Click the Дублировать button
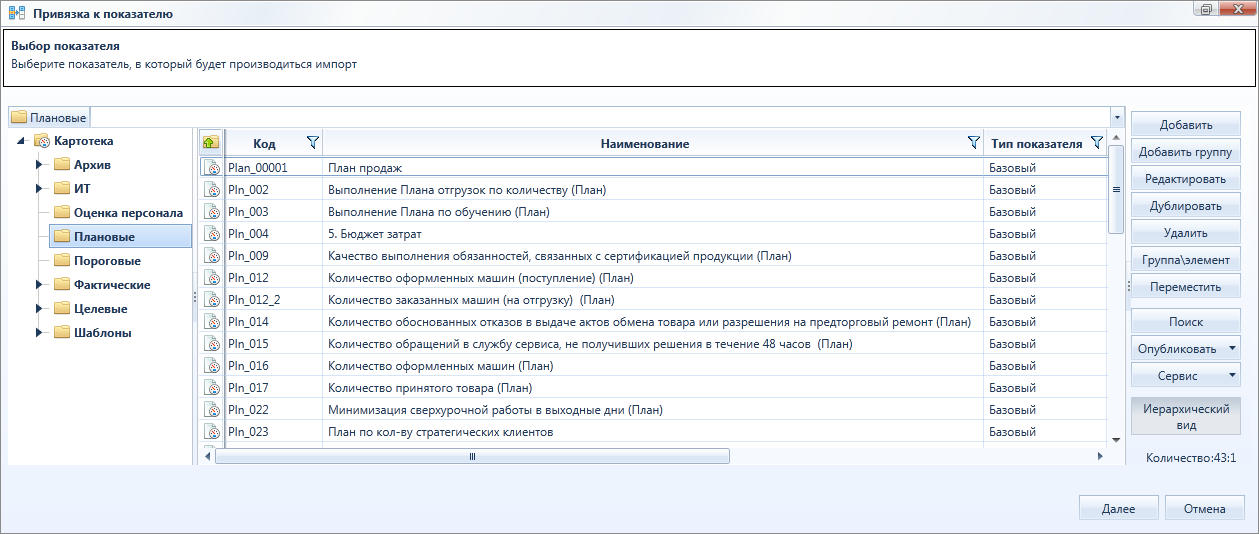 1186,206
